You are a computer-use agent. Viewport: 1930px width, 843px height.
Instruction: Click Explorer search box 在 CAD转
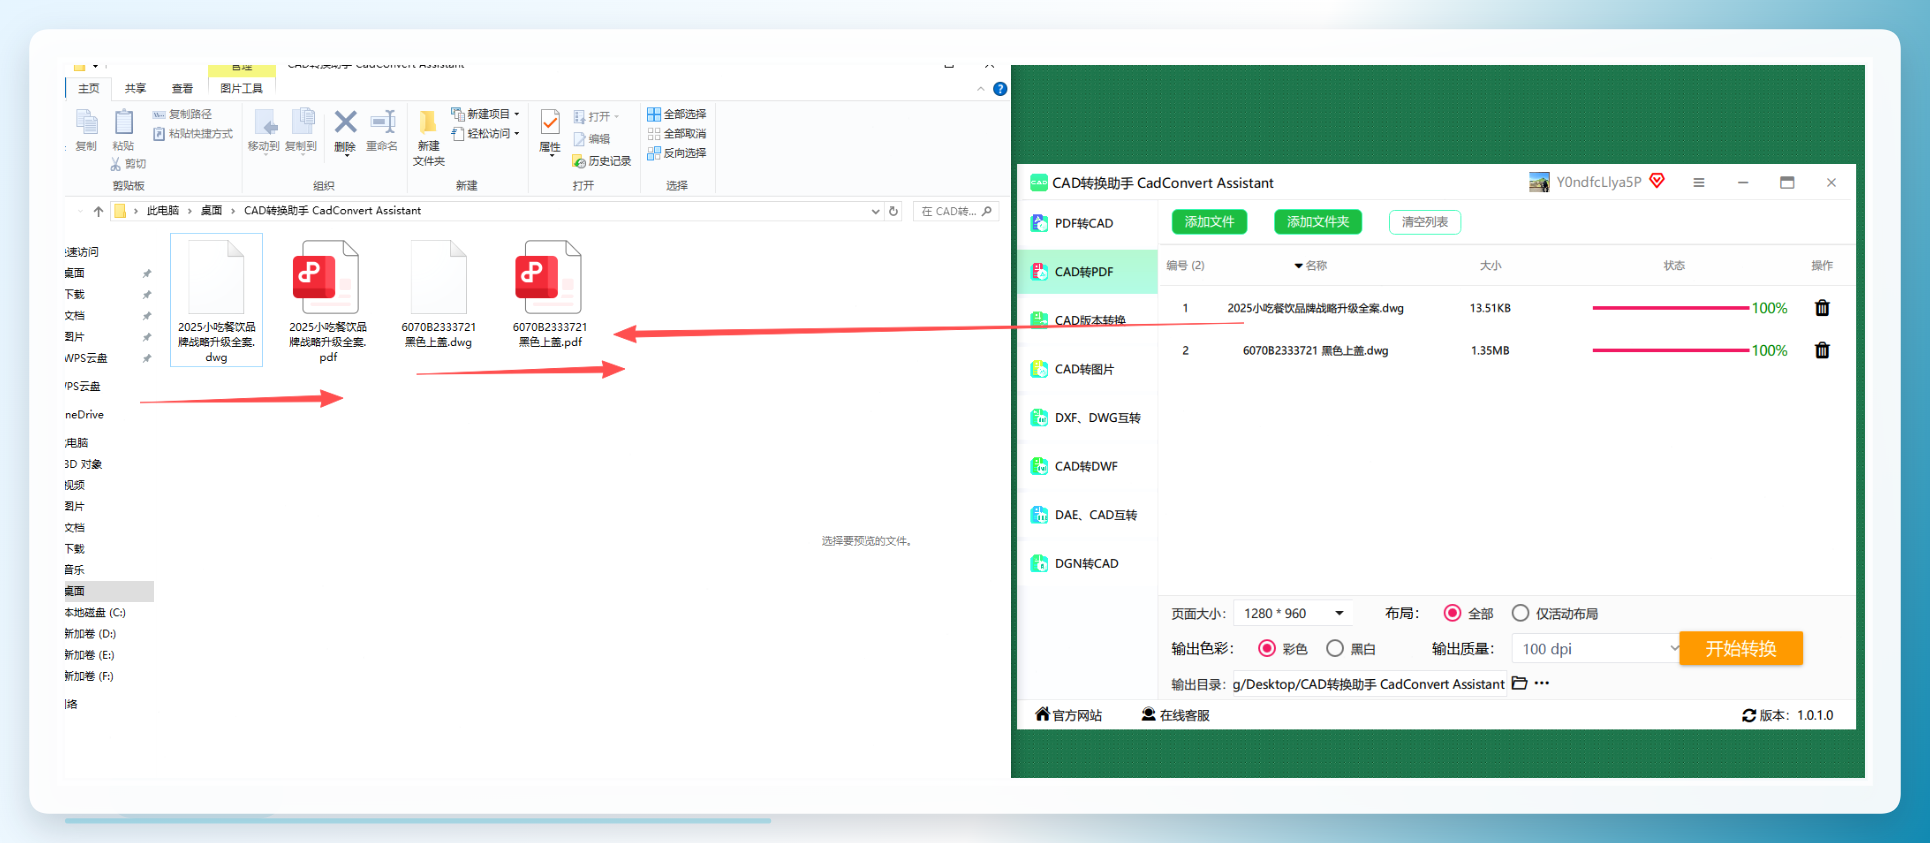[955, 211]
